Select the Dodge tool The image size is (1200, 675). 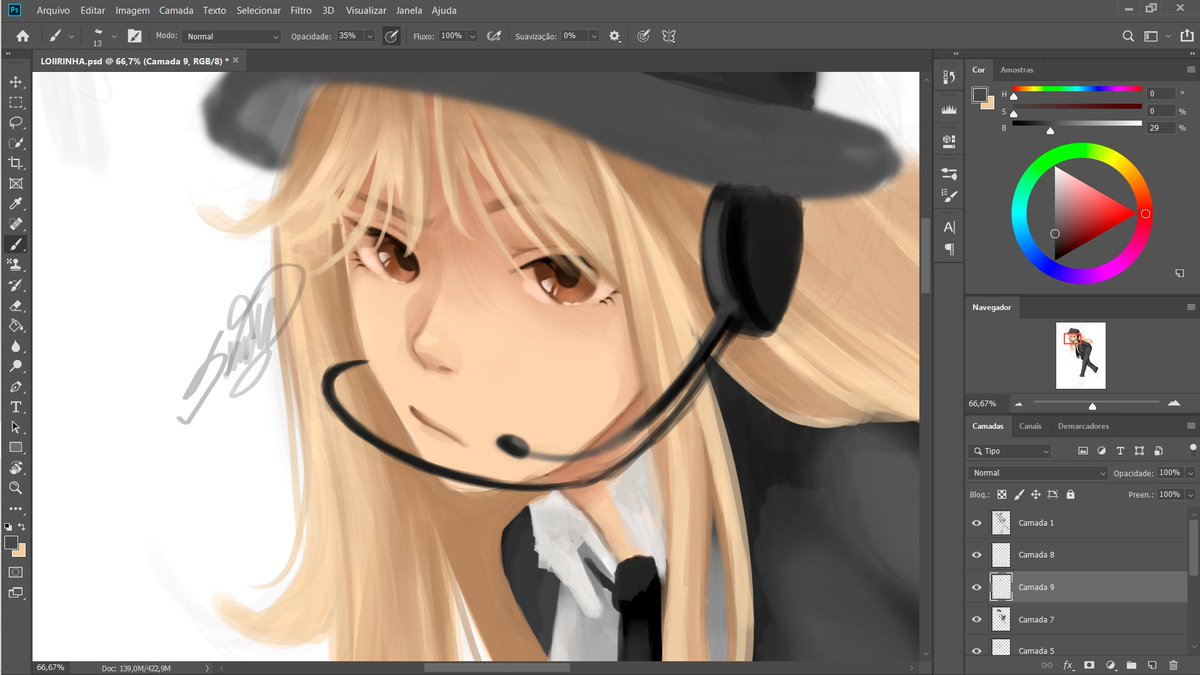coord(16,367)
